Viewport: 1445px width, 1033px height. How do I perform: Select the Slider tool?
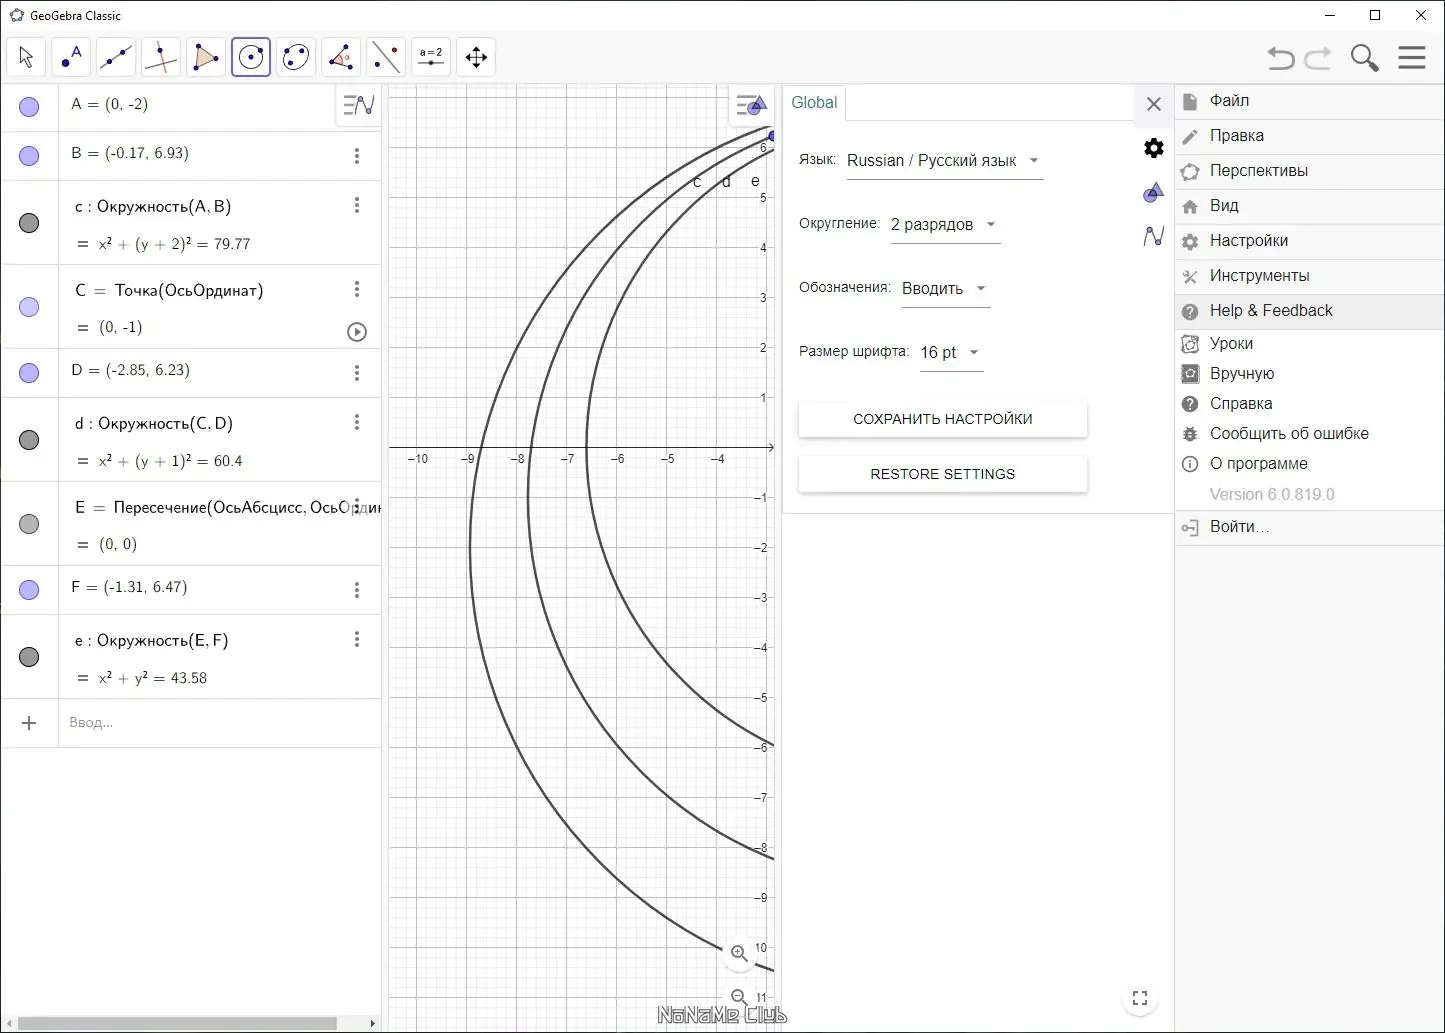coord(431,57)
